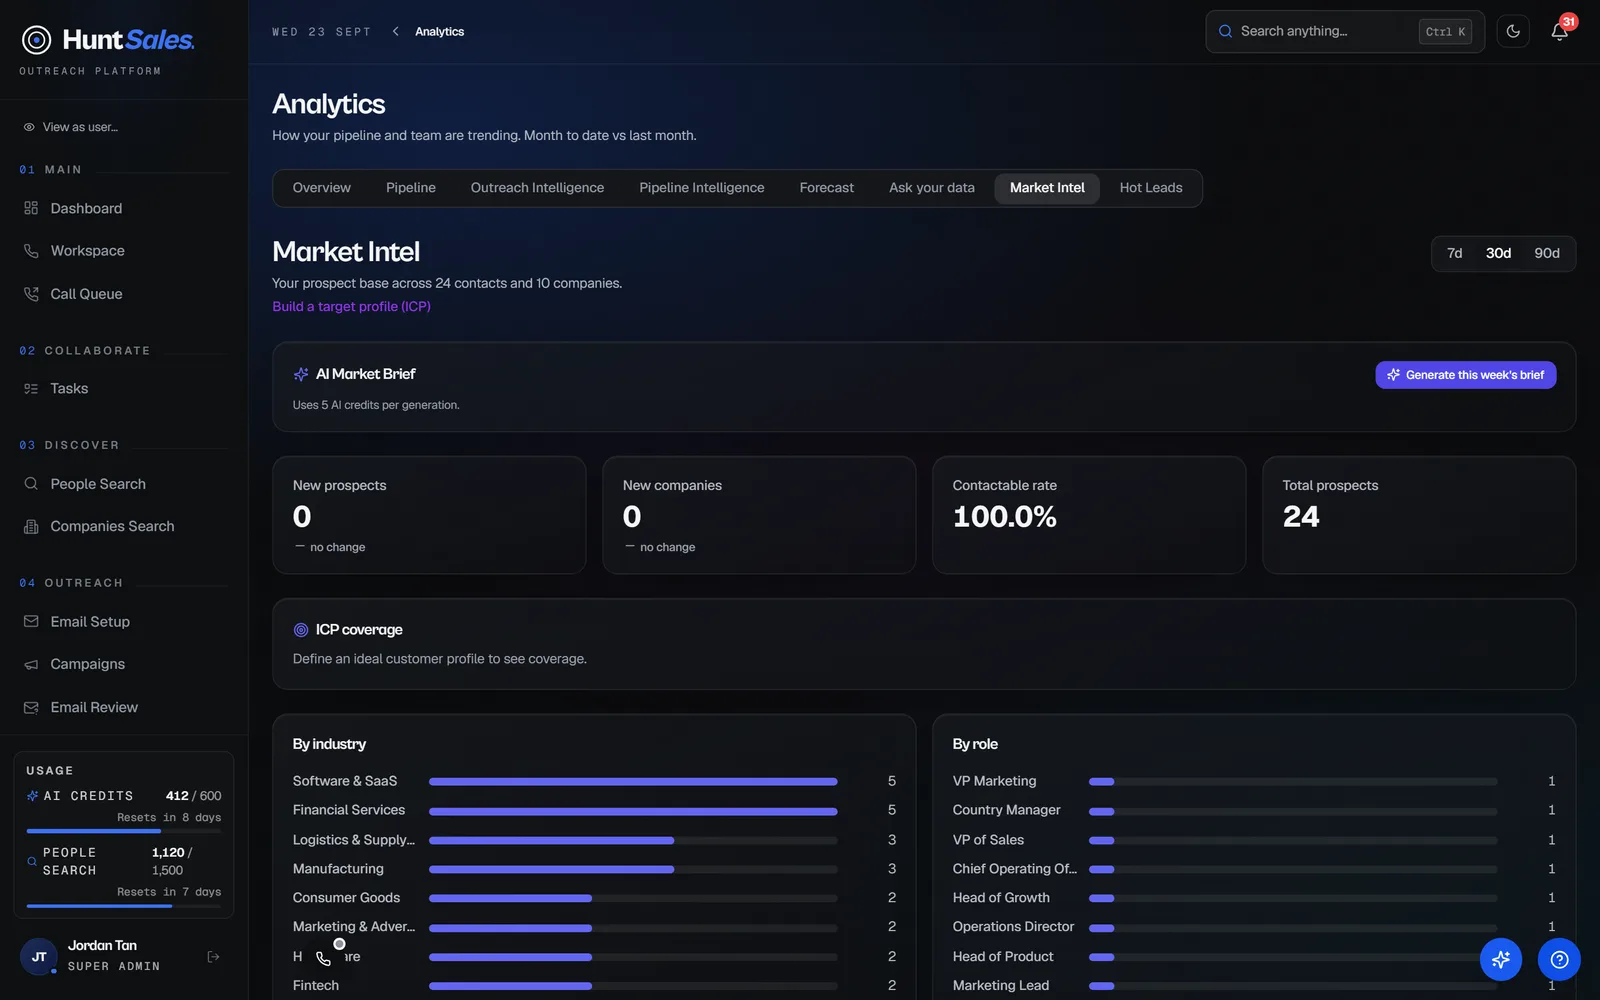Image resolution: width=1600 pixels, height=1000 pixels.
Task: Click the AI credits usage progress bar
Action: [124, 831]
